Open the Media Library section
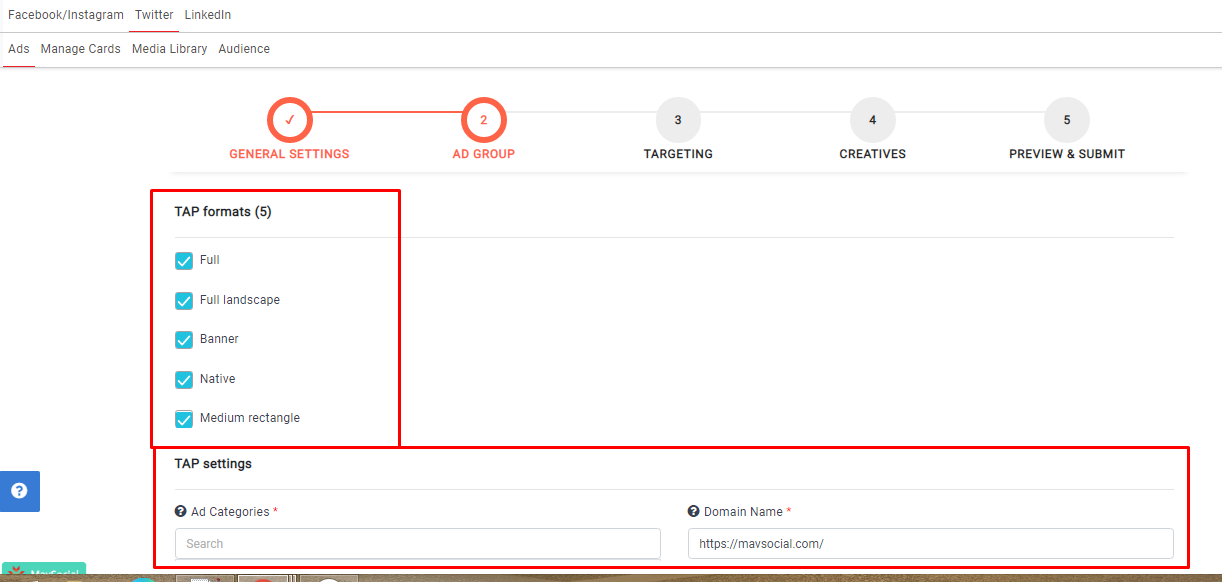 [169, 49]
